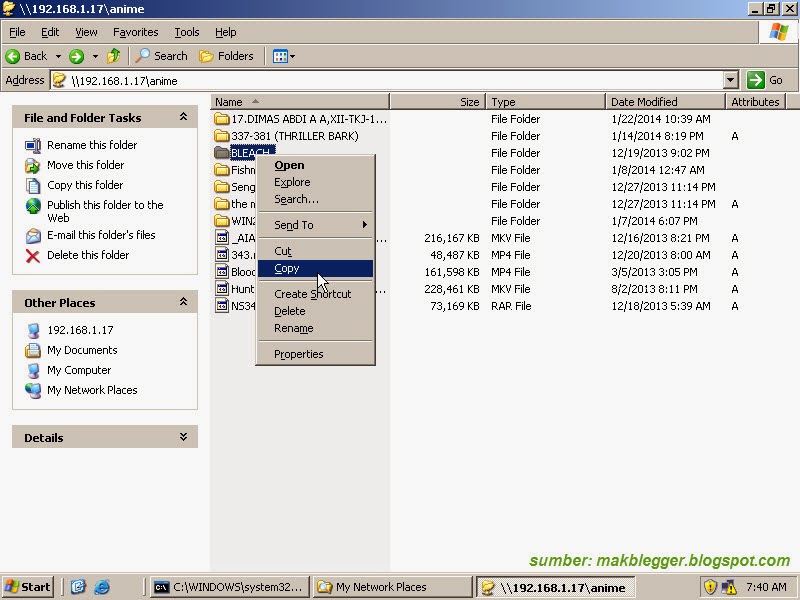Viewport: 800px width, 600px height.
Task: Open the Back history dropdown arrow
Action: pos(58,56)
